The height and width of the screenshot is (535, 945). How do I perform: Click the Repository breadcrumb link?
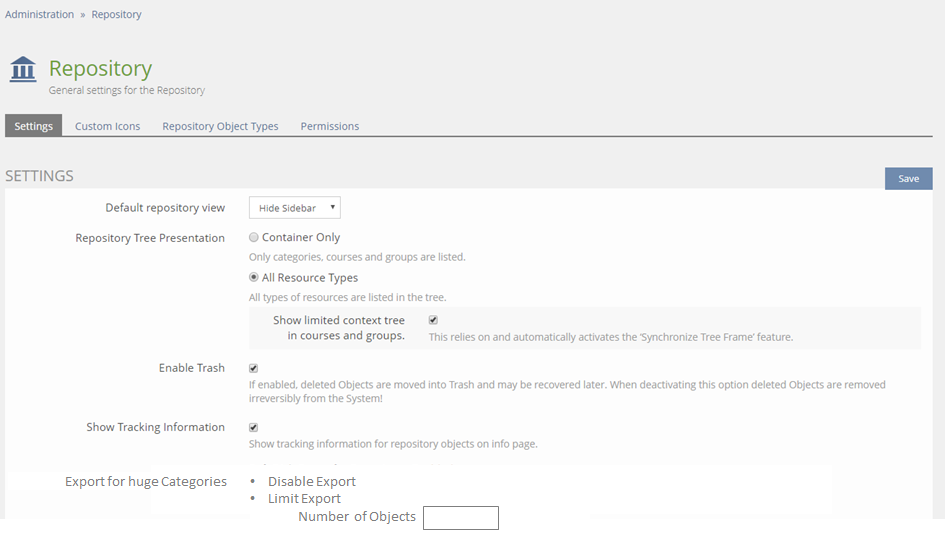tap(116, 15)
